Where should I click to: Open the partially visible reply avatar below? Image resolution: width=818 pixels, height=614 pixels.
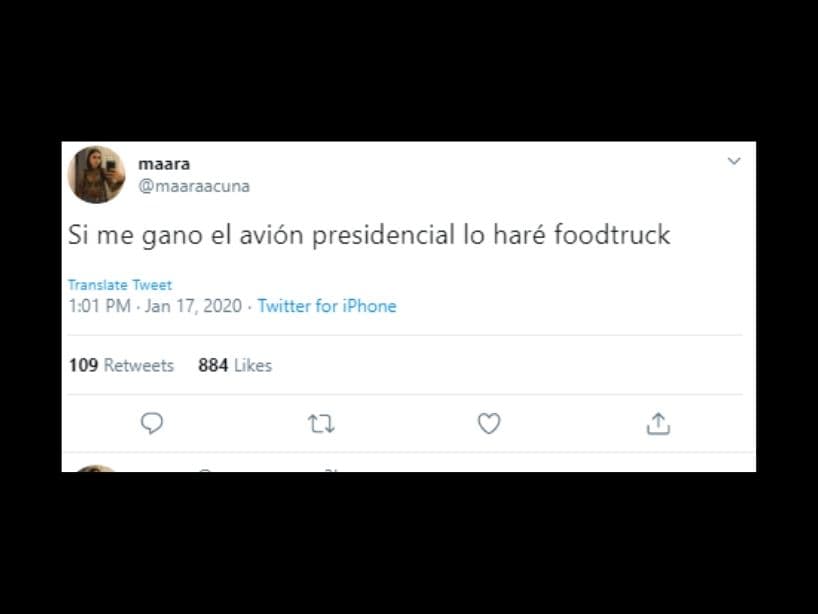pyautogui.click(x=95, y=468)
